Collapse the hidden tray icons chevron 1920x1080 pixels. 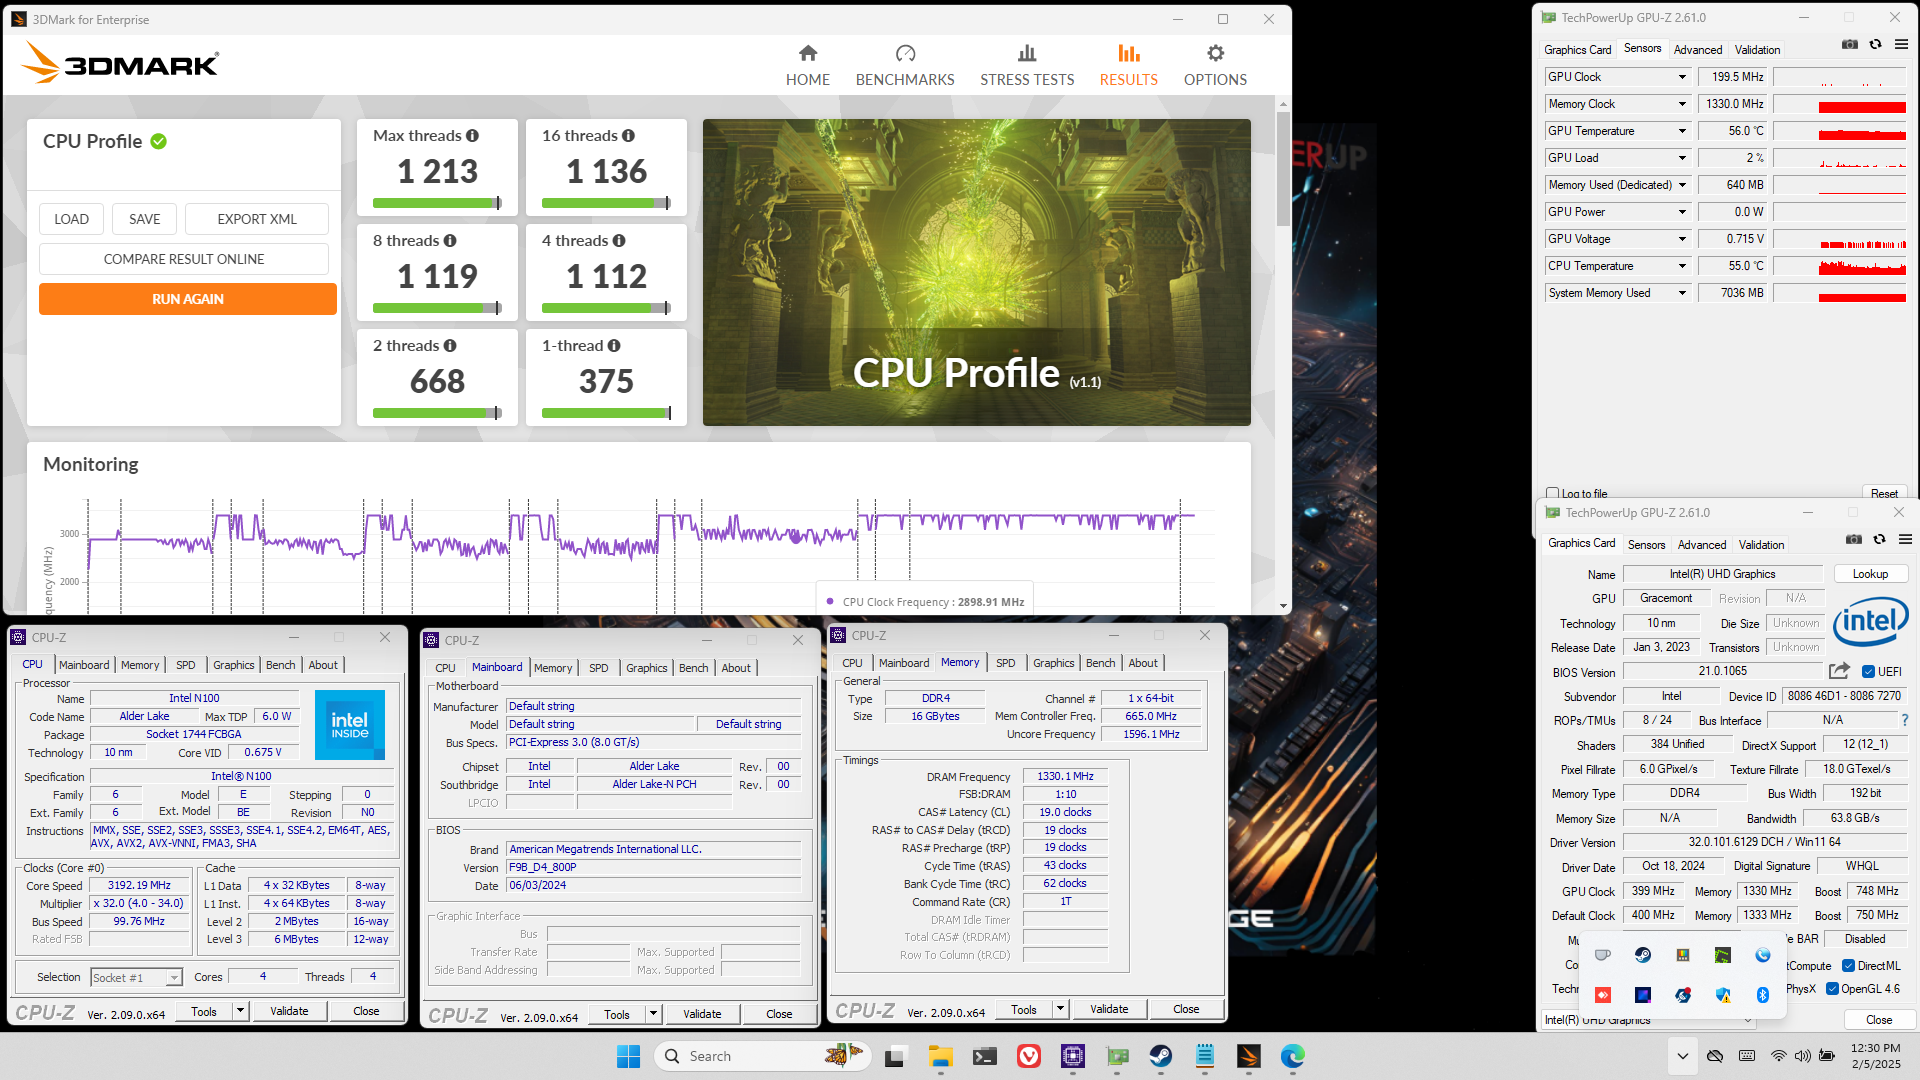[1682, 1056]
